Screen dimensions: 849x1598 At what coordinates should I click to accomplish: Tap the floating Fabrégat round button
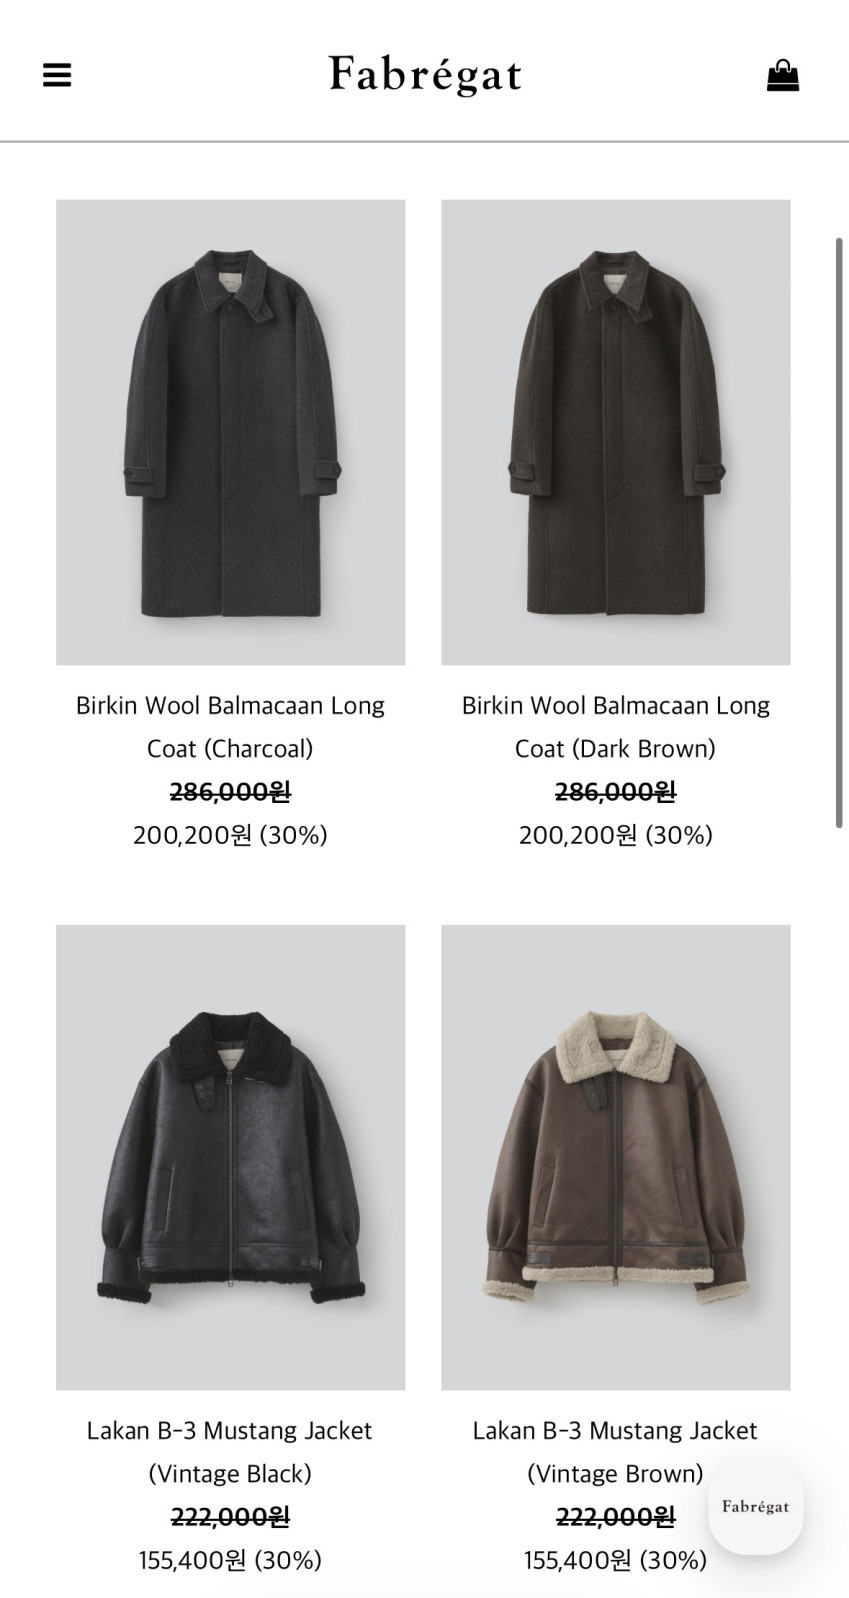click(x=756, y=1507)
